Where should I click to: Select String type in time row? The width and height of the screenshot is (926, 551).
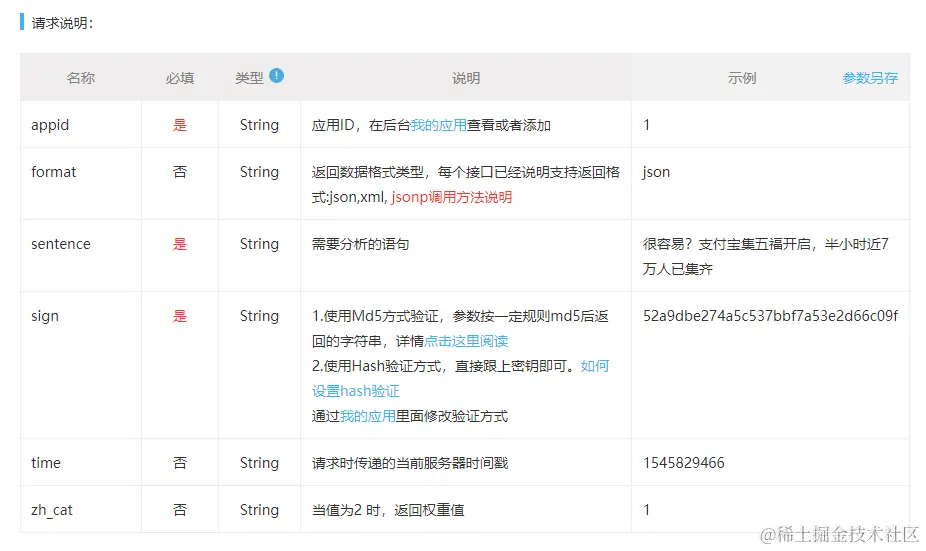coord(259,463)
